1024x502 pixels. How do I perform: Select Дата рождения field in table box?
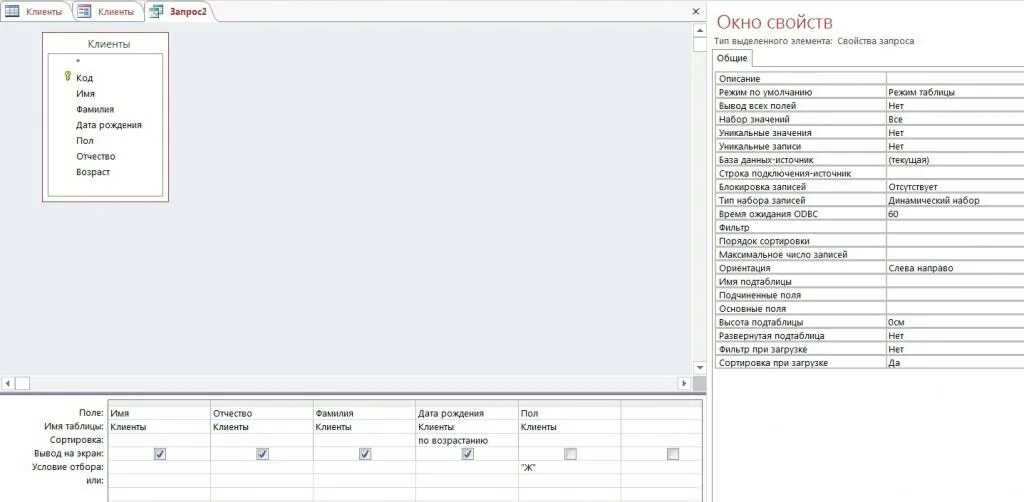tap(108, 125)
